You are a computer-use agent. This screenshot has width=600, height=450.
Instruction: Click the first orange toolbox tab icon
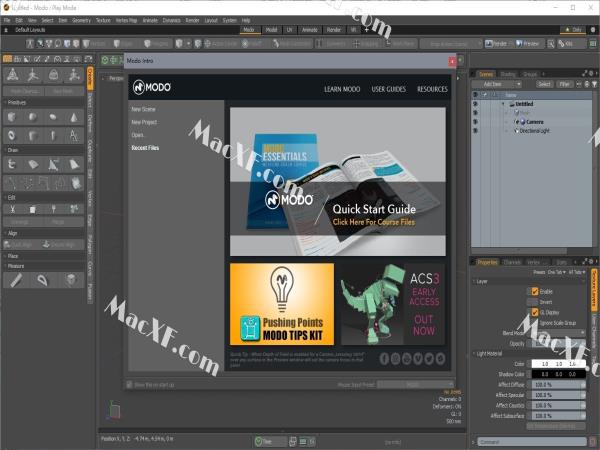7,59
